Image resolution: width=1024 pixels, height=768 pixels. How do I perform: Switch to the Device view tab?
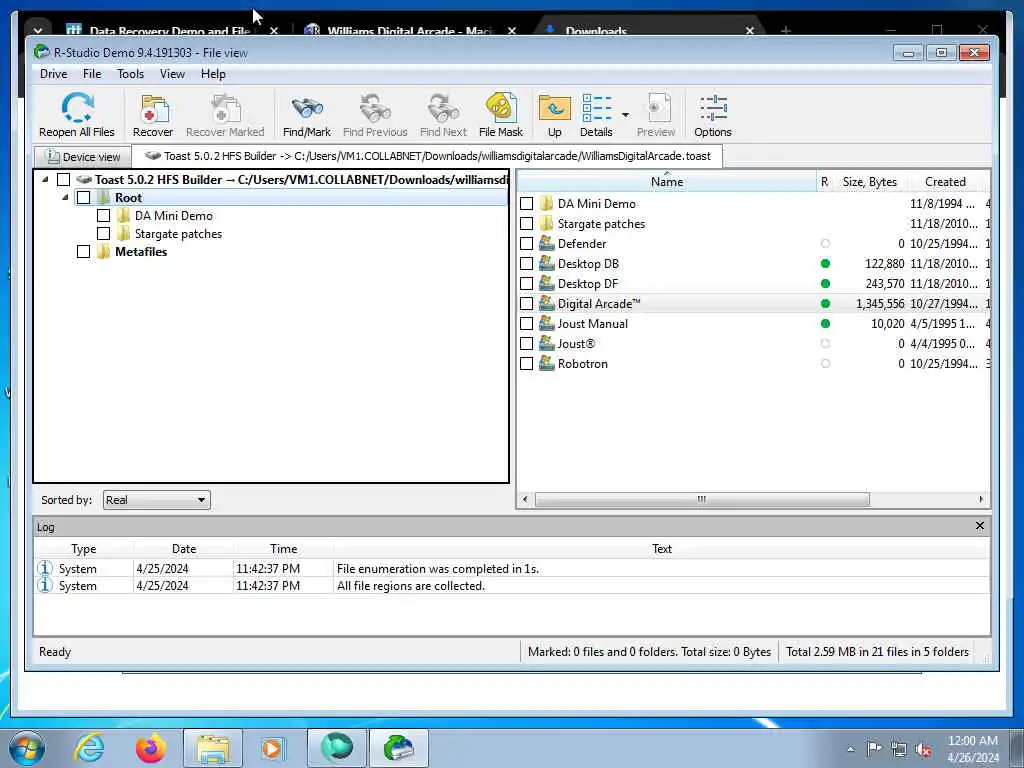(83, 157)
